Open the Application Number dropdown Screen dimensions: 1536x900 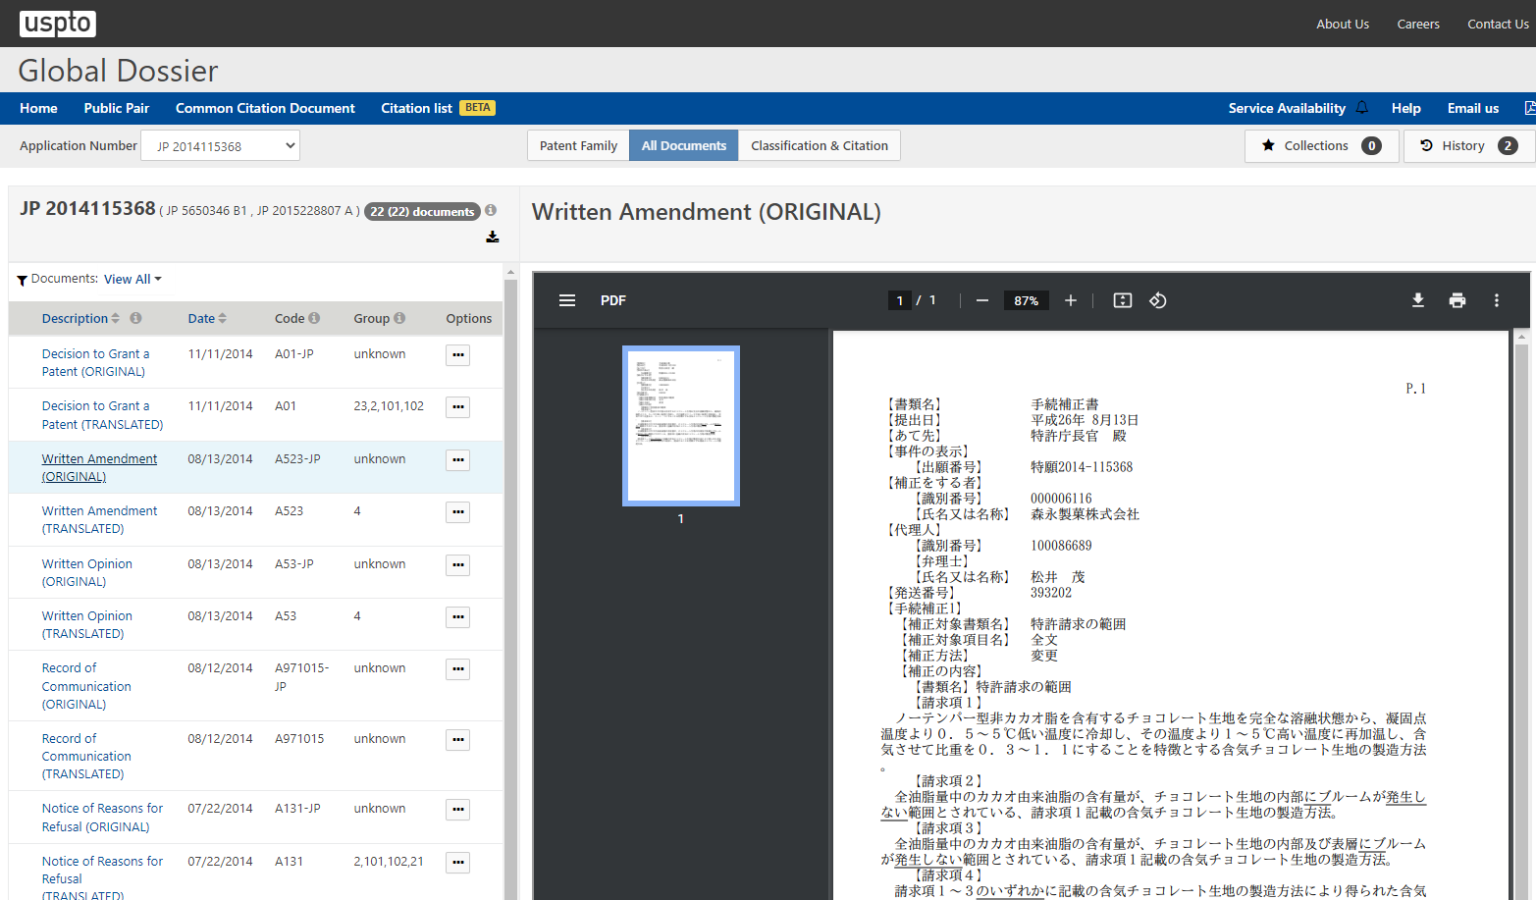220,146
